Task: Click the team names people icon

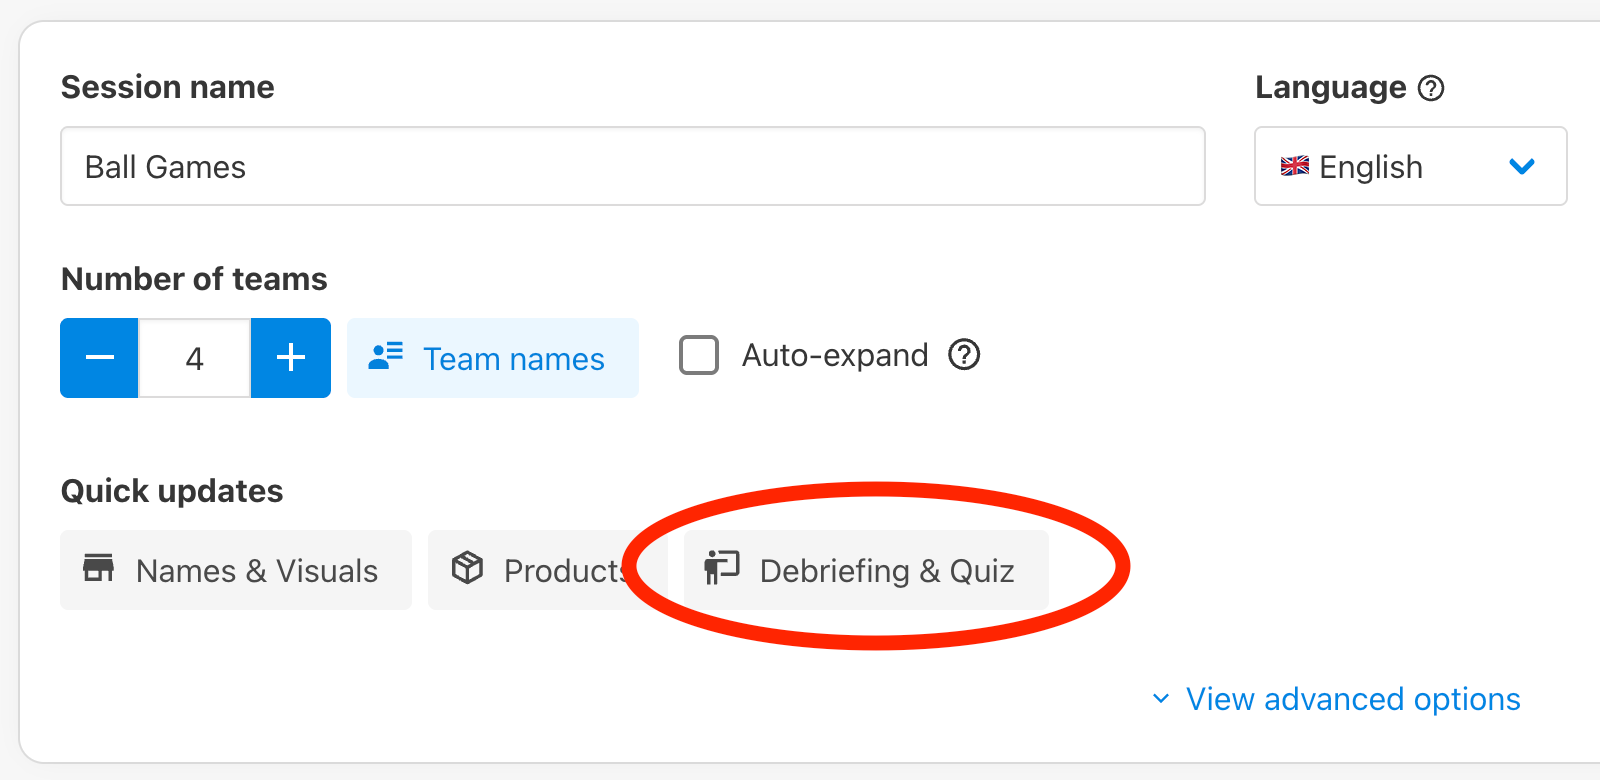Action: click(385, 356)
